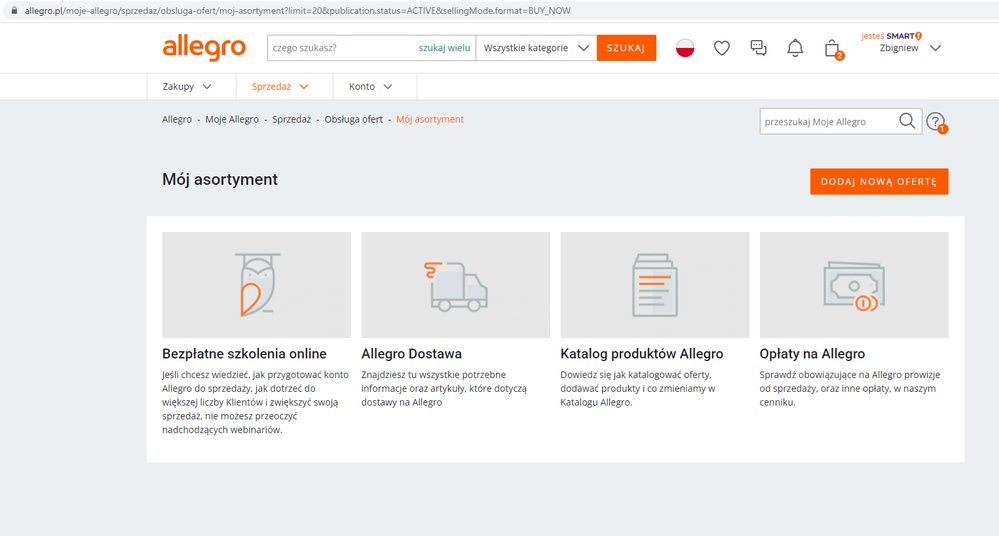Click the browser URL address text
This screenshot has width=999, height=536.
click(298, 10)
